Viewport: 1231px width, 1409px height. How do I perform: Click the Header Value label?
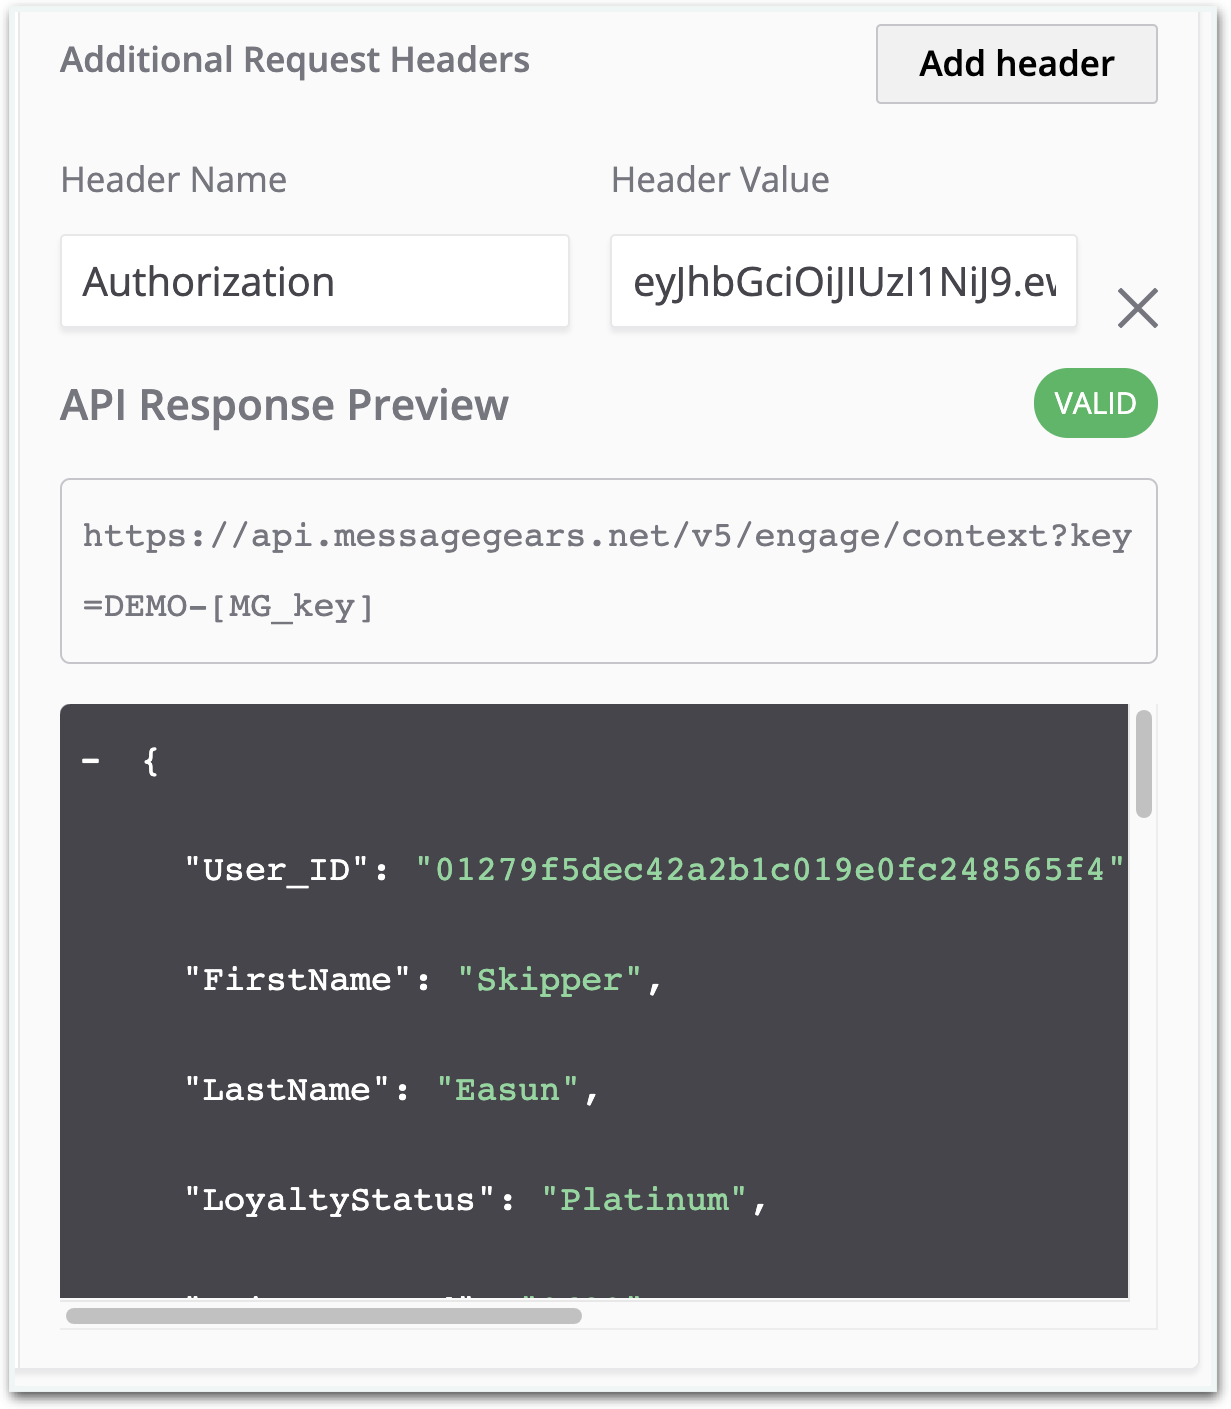point(719,180)
